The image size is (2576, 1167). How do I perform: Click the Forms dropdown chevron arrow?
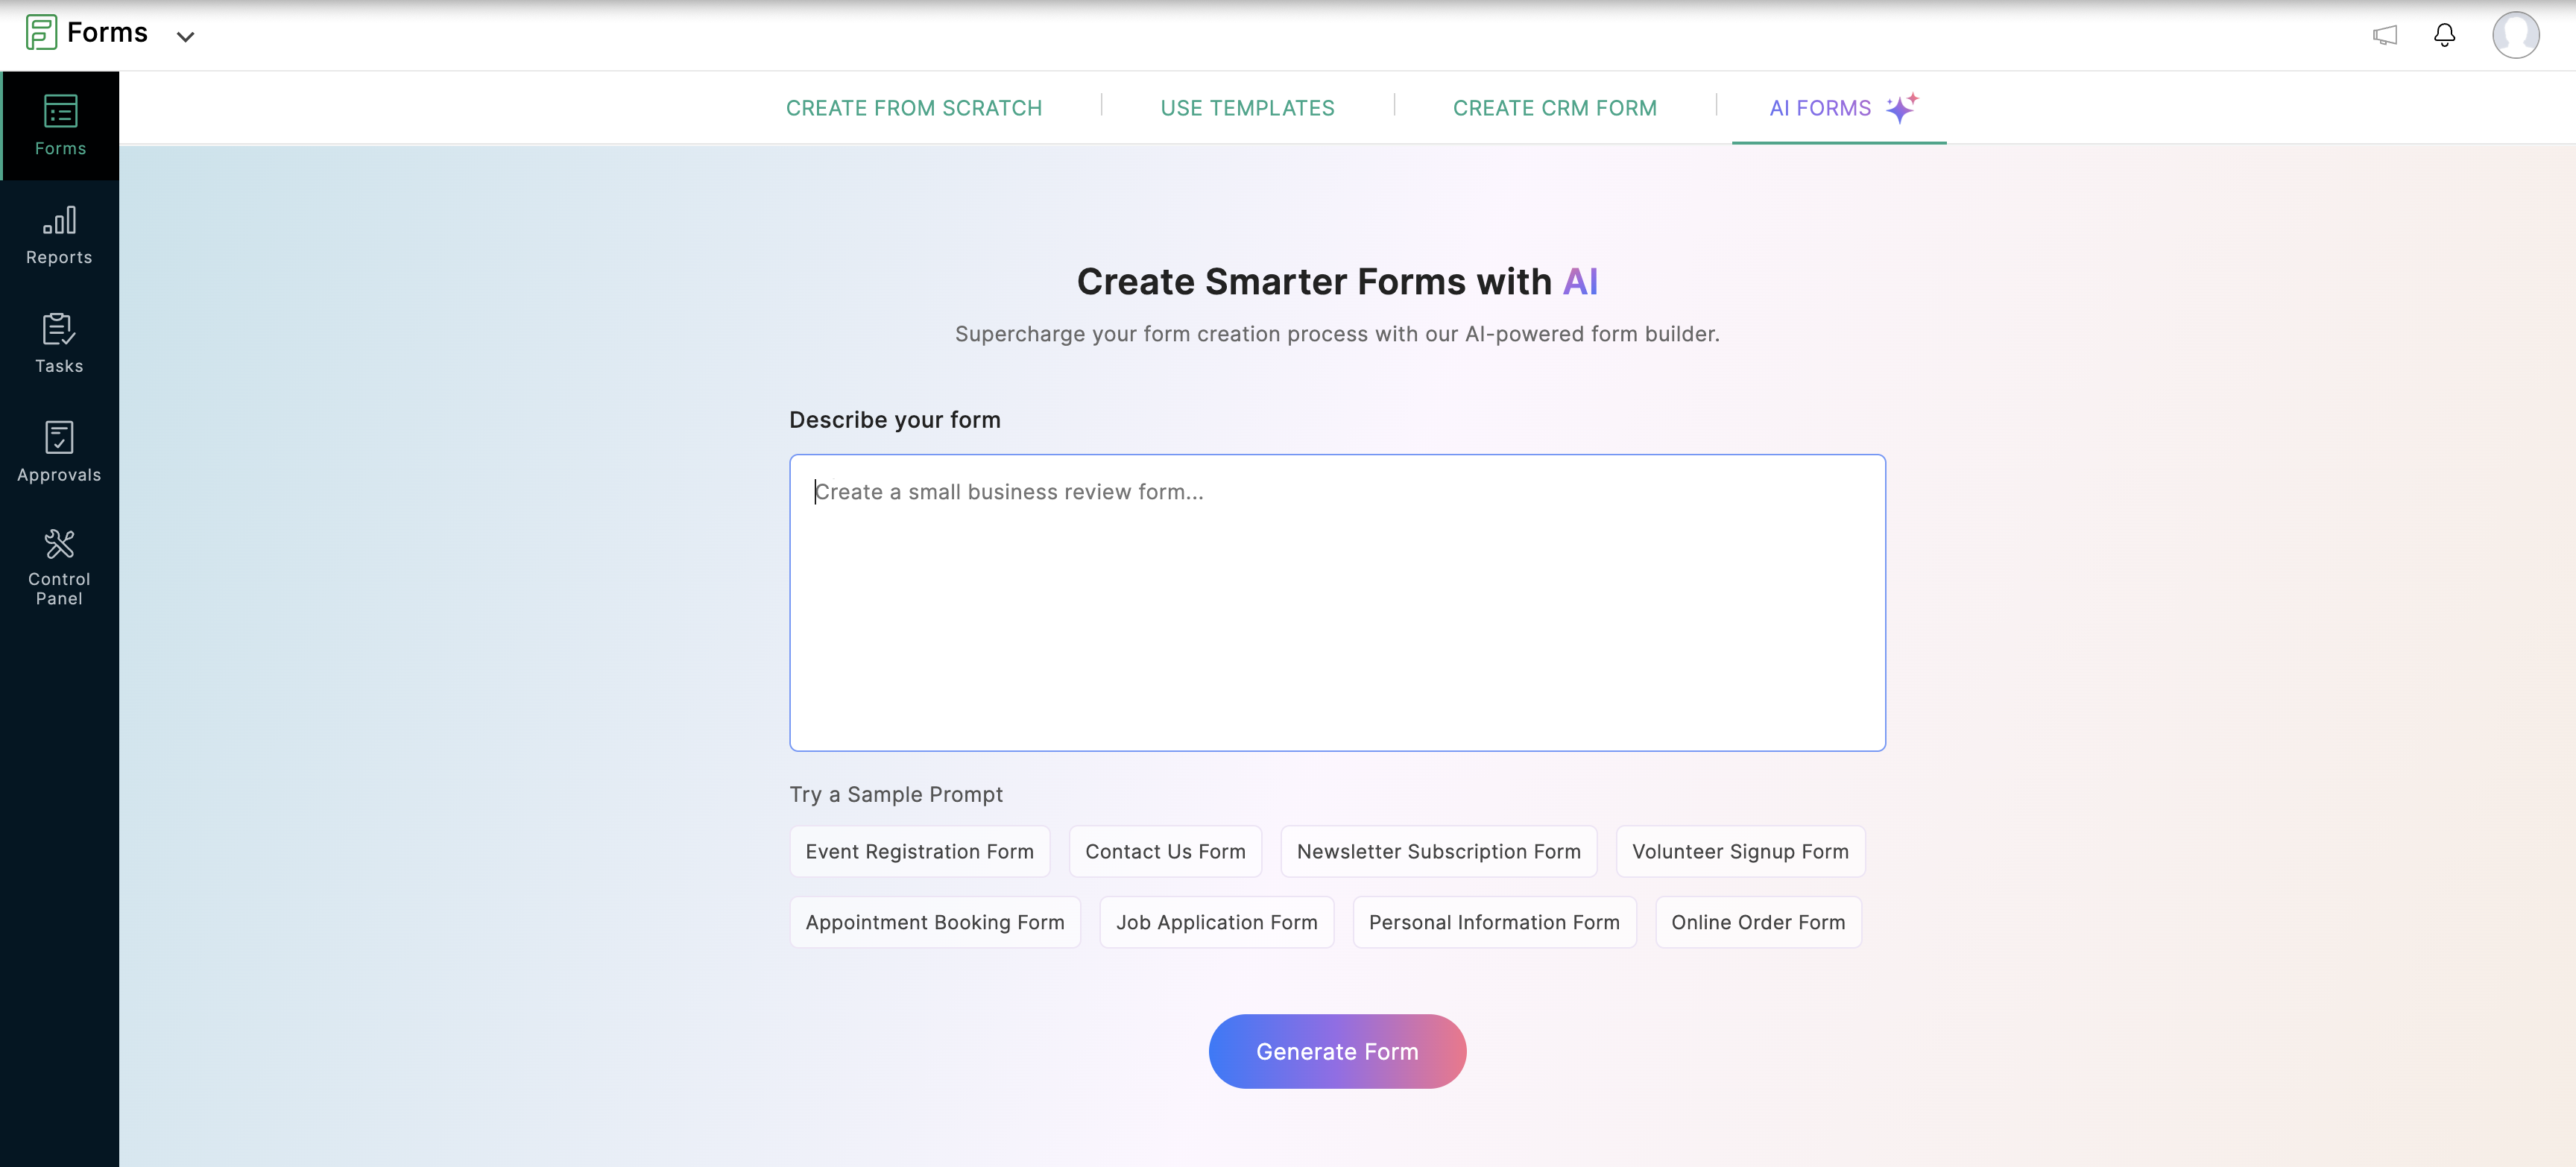coord(186,33)
